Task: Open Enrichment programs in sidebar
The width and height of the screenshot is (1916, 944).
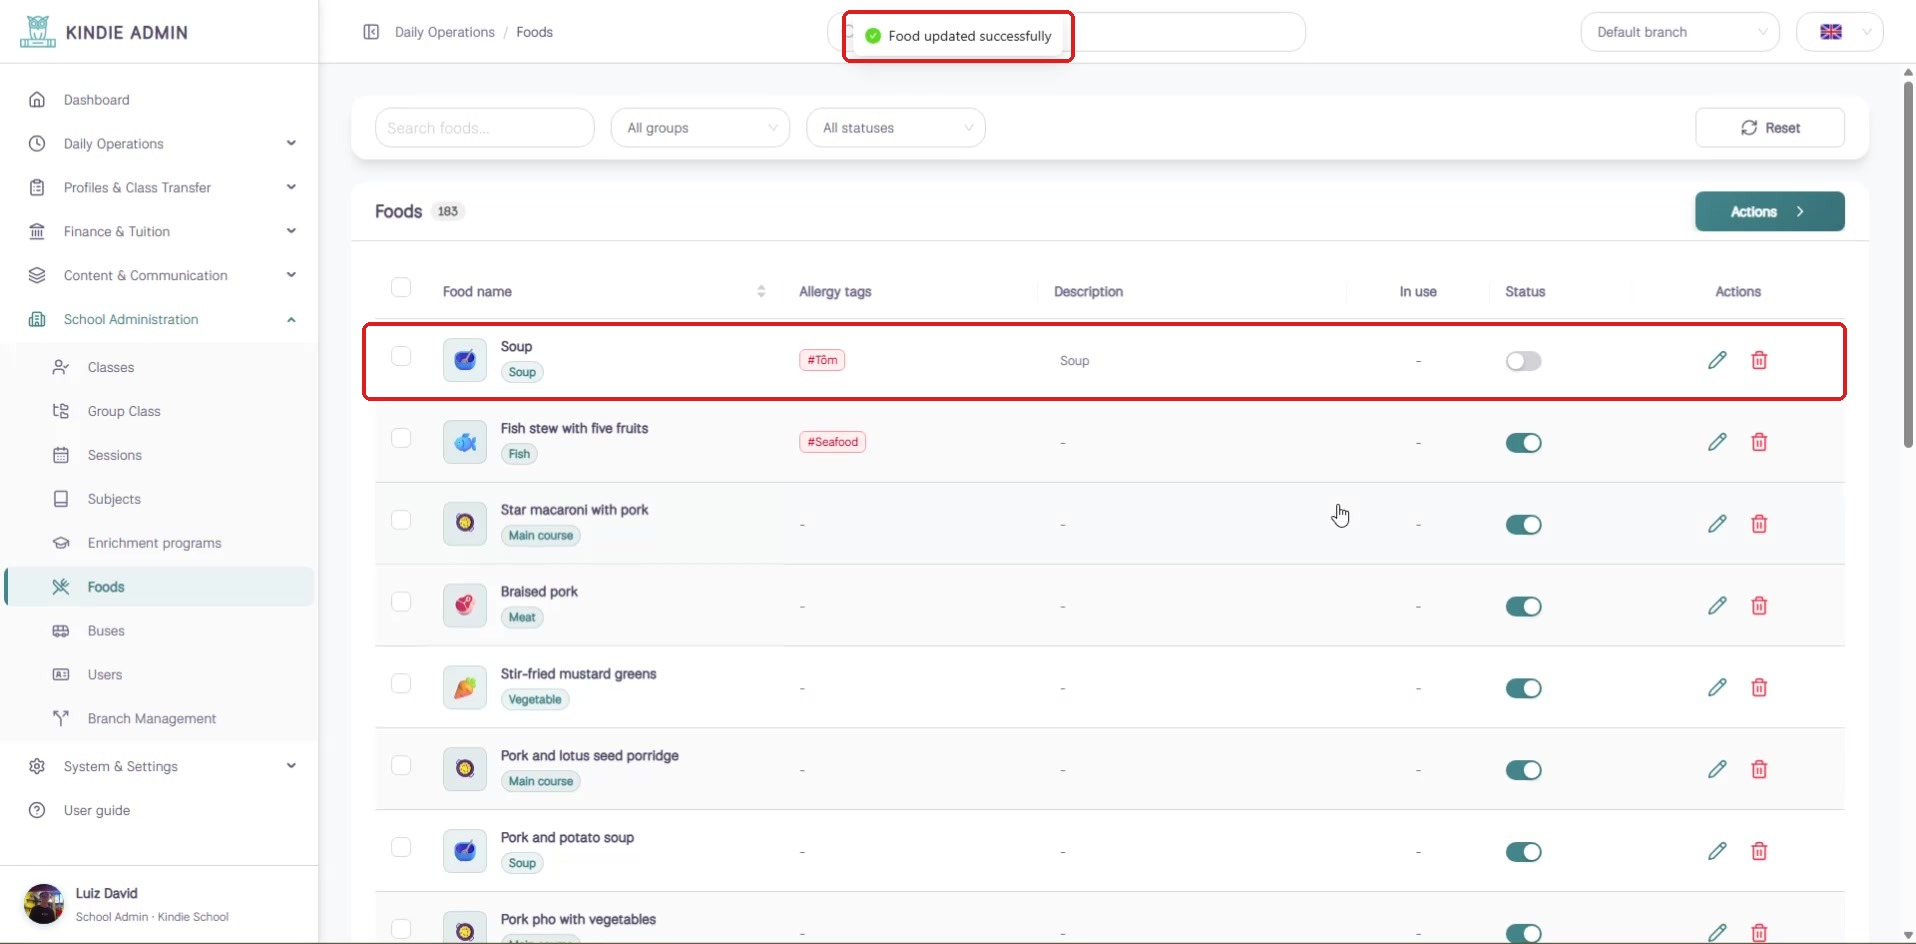Action: [160, 543]
